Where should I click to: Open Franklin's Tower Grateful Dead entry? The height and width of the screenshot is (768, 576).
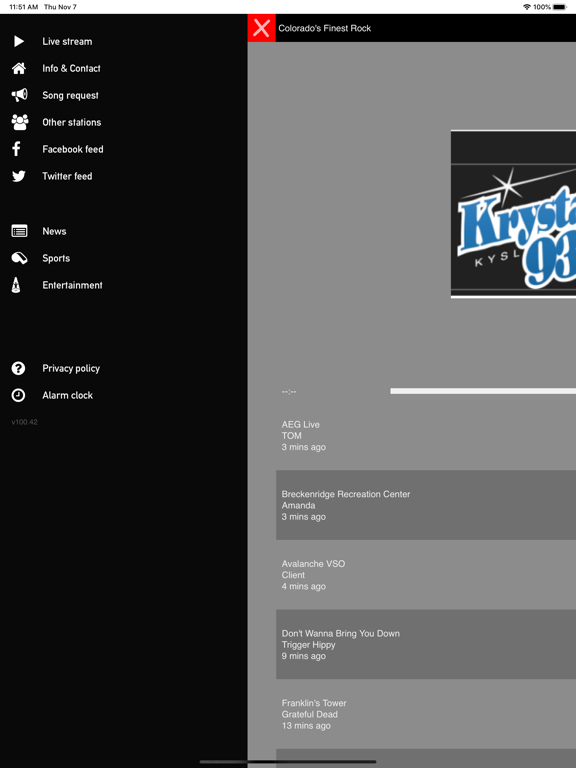(x=426, y=714)
